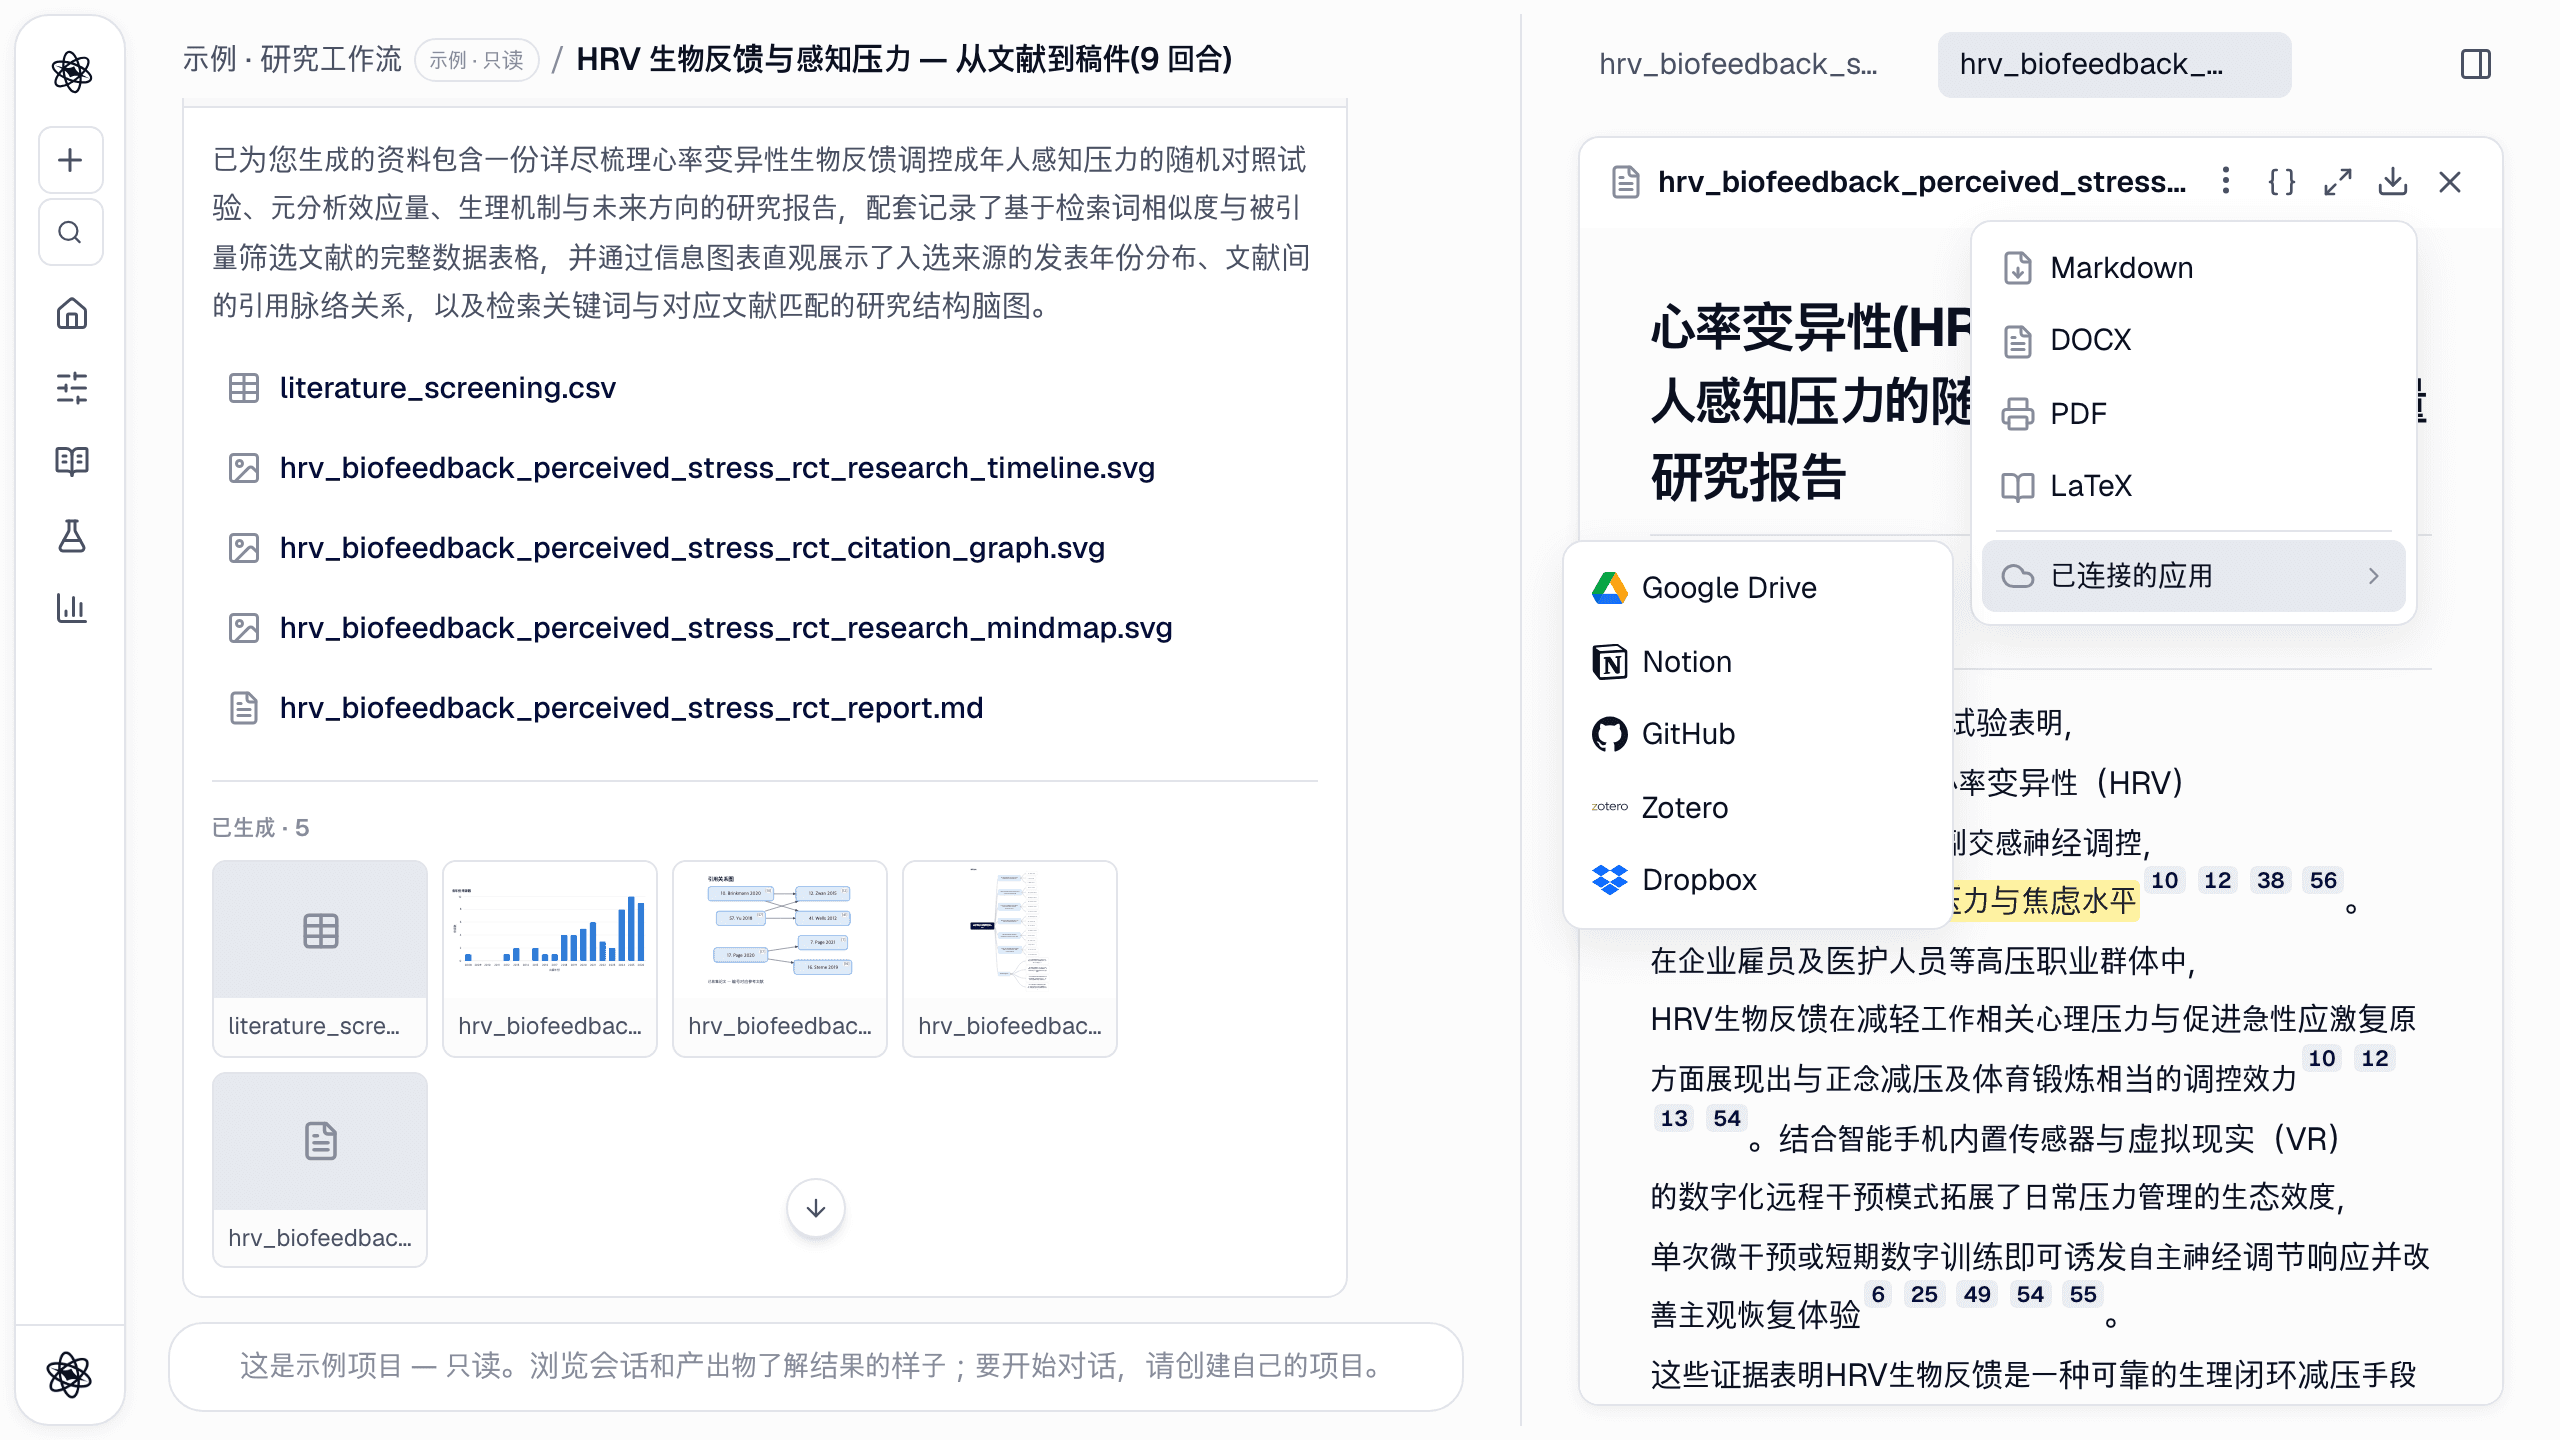The height and width of the screenshot is (1440, 2560).
Task: Click the scroll-to-bottom arrow button
Action: (816, 1208)
